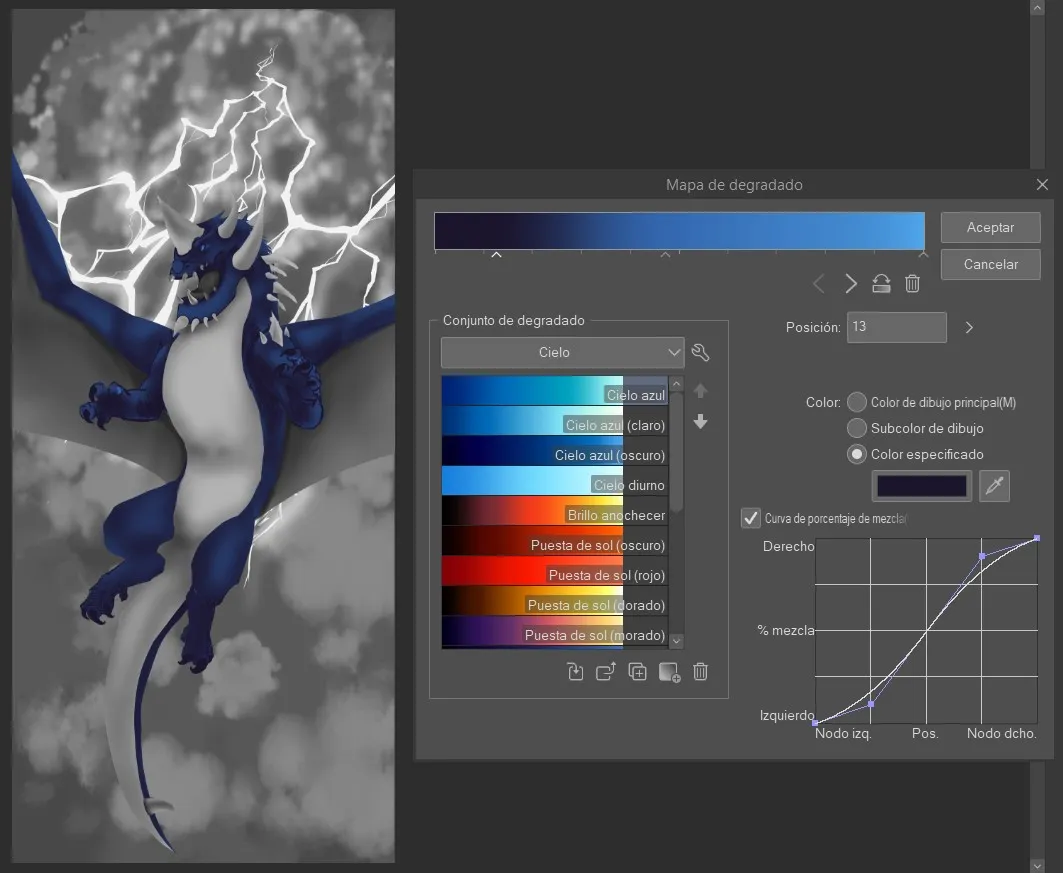Close the Mapa de degradado dialog
1063x873 pixels.
[x=1042, y=184]
